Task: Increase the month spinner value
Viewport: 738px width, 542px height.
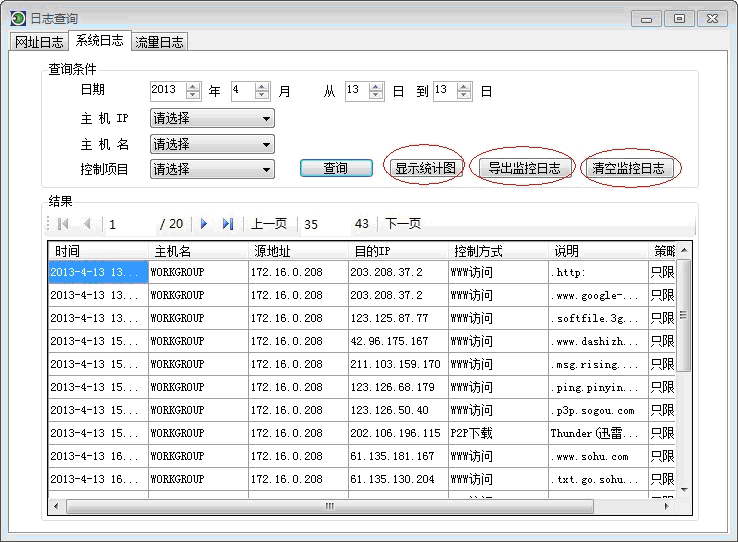Action: click(x=262, y=87)
